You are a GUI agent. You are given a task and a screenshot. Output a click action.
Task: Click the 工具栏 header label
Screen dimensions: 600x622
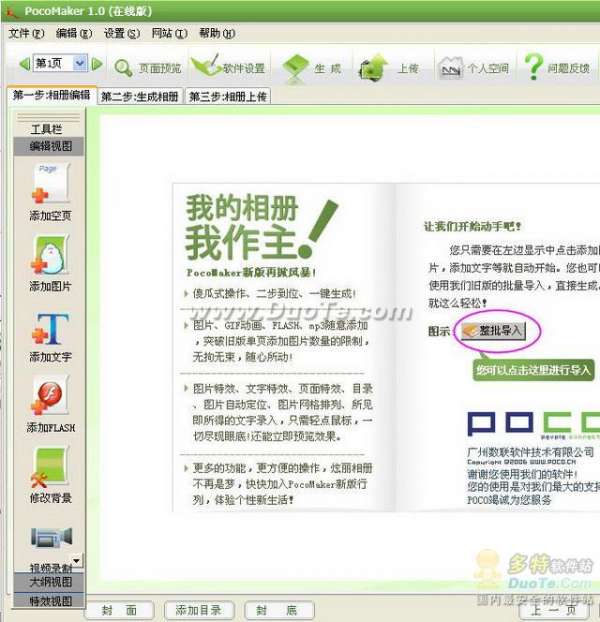point(46,129)
